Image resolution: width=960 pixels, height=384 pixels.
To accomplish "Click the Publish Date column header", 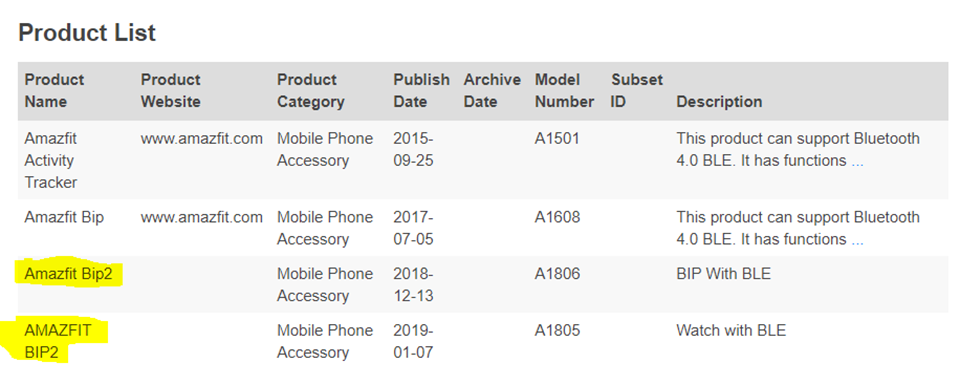I will (x=421, y=91).
